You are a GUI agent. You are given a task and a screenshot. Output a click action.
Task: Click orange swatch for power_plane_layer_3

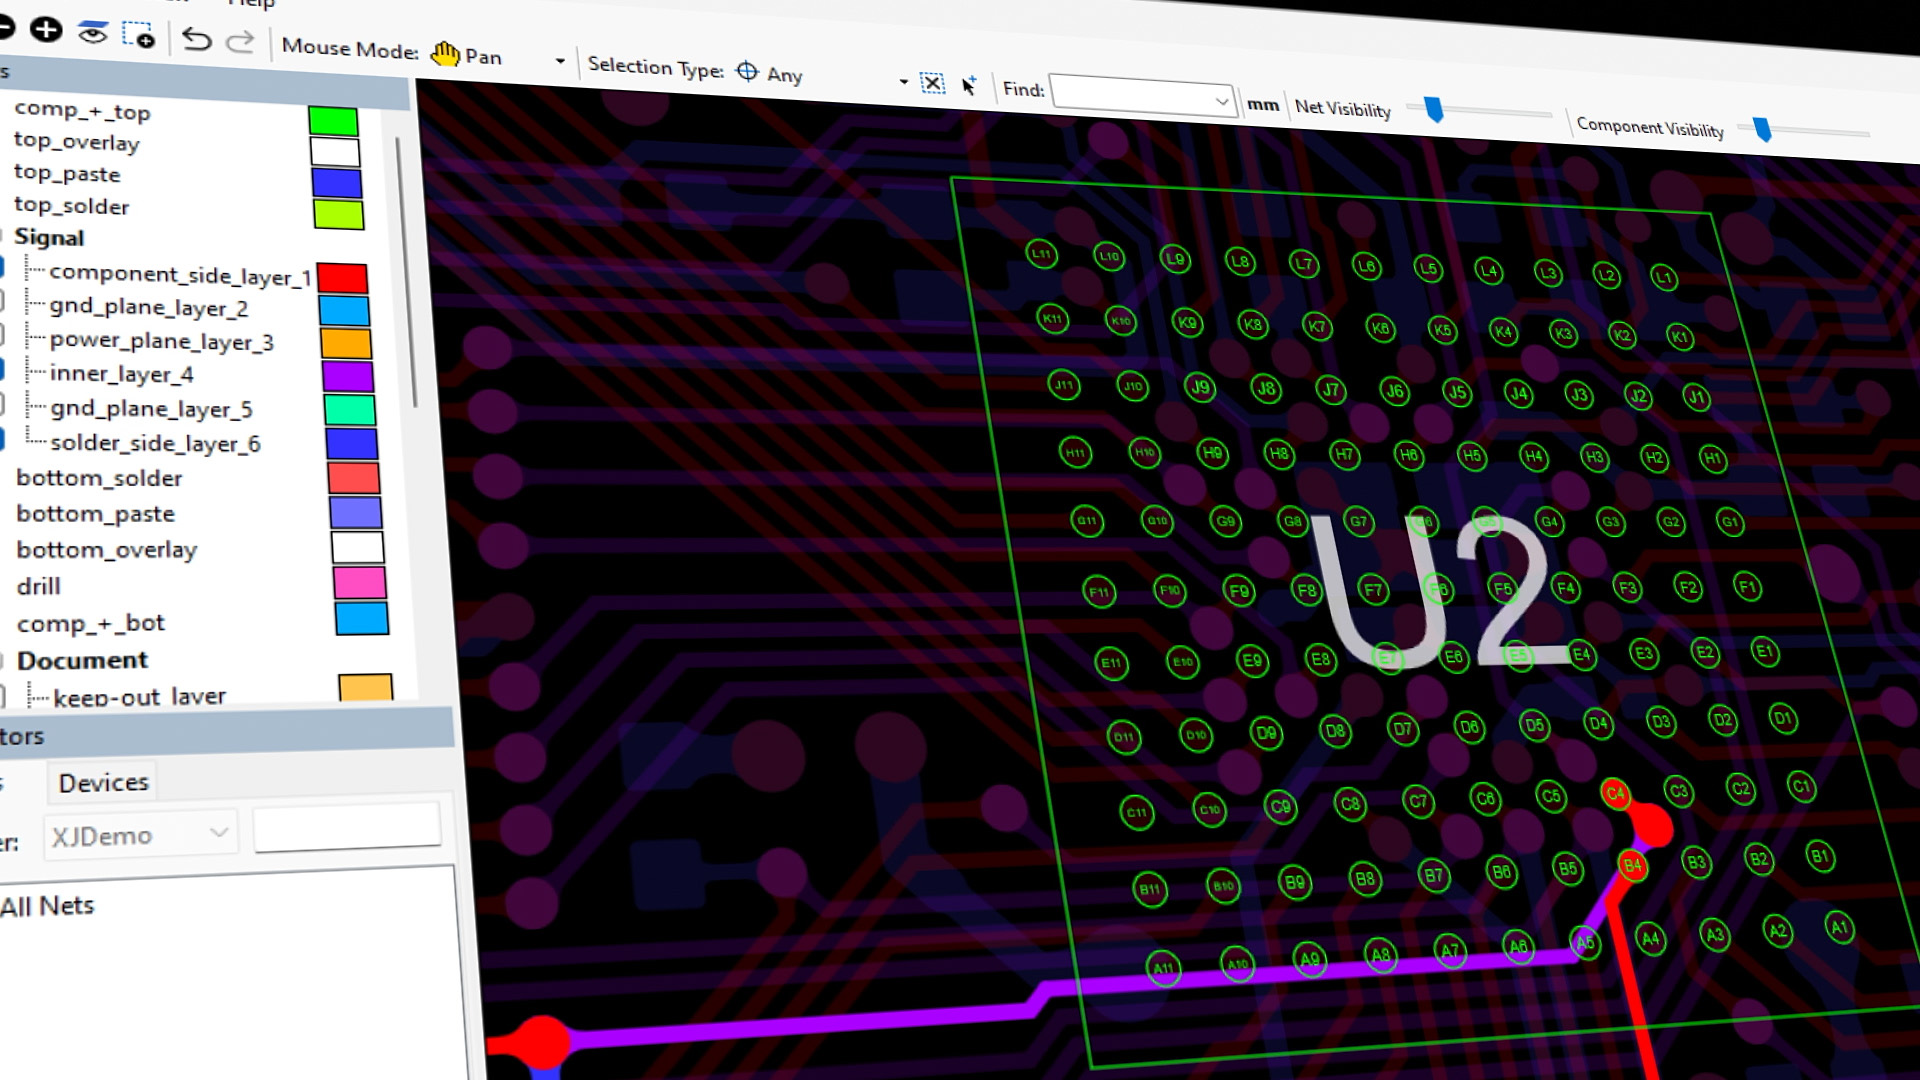tap(346, 343)
